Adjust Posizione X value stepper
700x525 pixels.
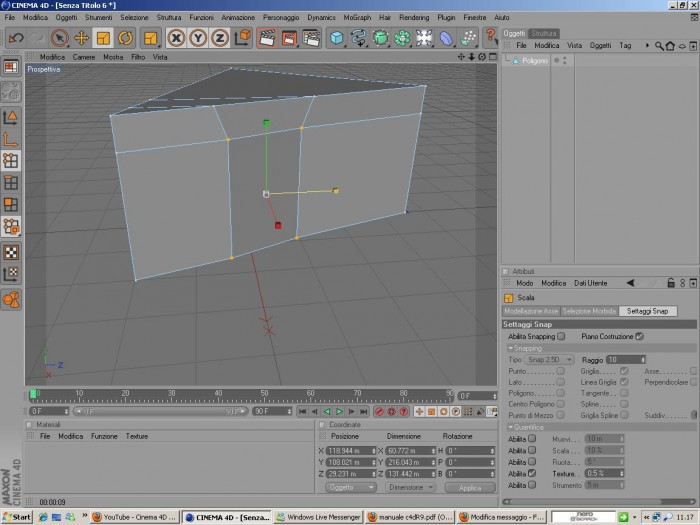(374, 451)
